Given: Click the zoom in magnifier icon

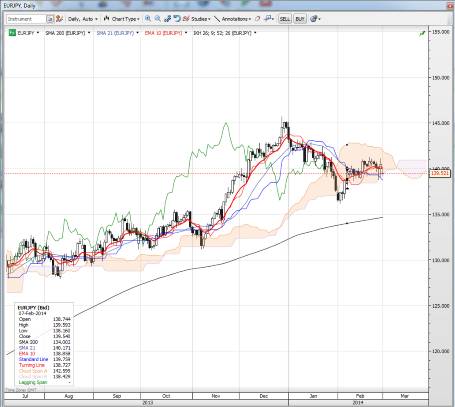Looking at the screenshot, I should tap(148, 19).
